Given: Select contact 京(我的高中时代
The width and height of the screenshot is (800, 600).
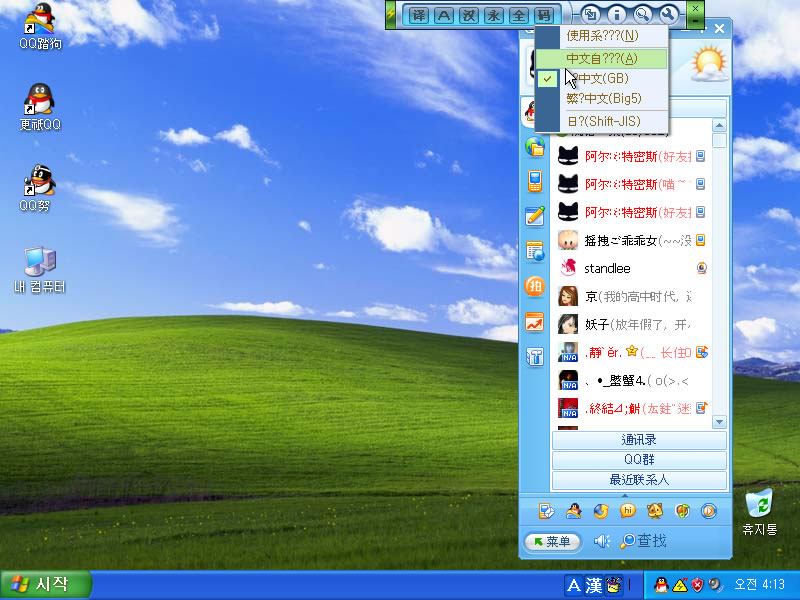Looking at the screenshot, I should click(x=632, y=296).
